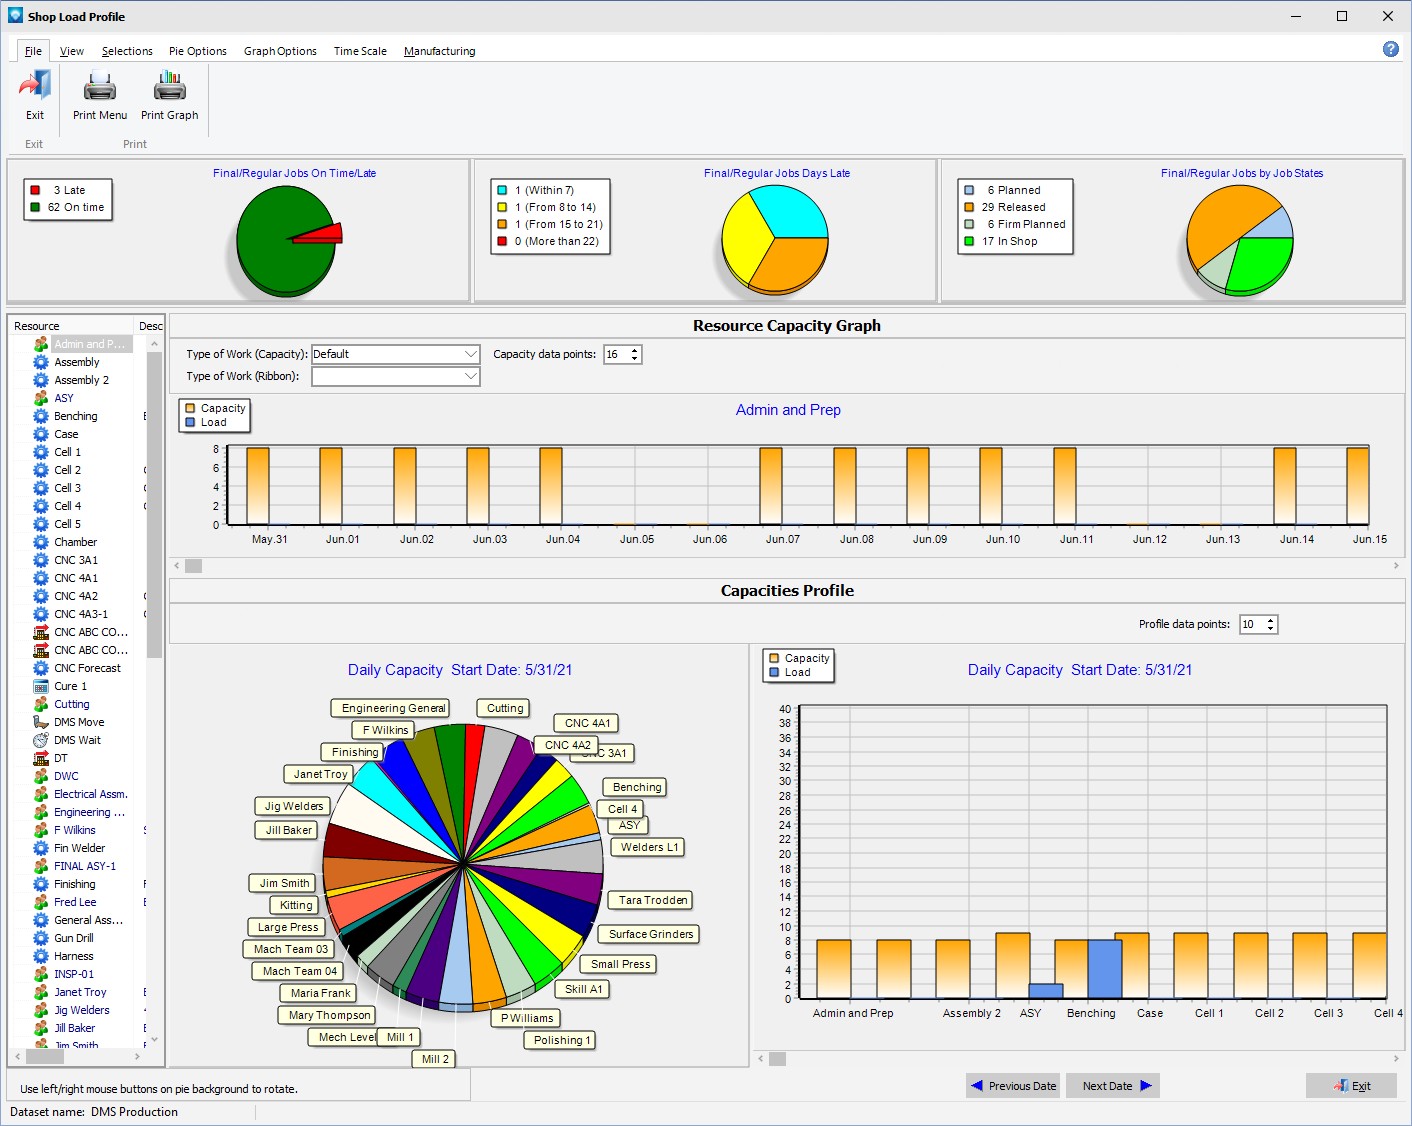Select Engineering General in the resource list

click(89, 812)
